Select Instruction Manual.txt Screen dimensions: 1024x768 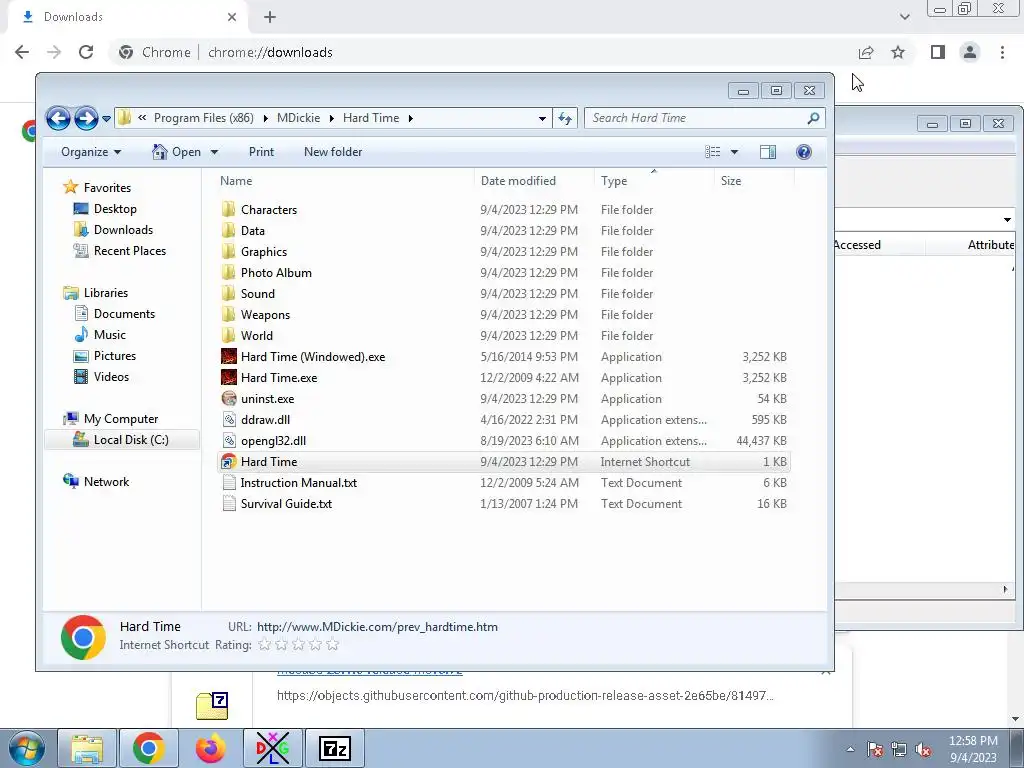(298, 483)
